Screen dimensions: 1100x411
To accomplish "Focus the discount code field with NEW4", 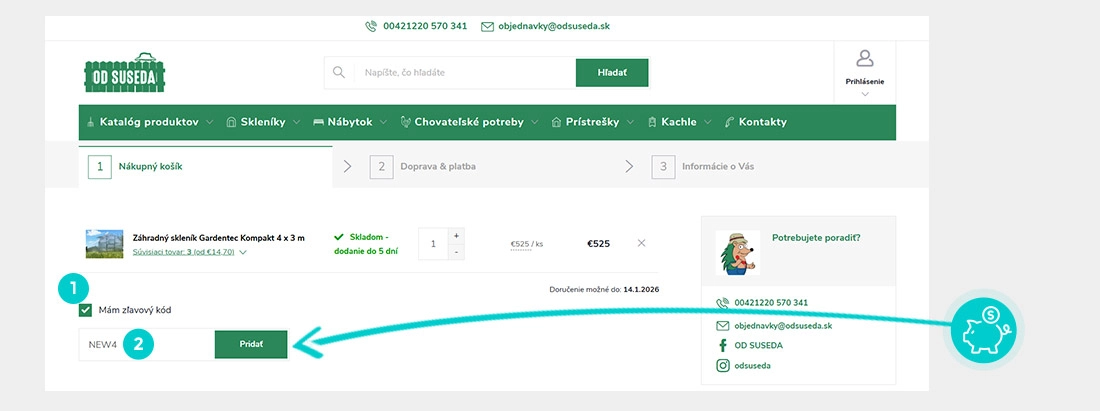I will pyautogui.click(x=147, y=344).
